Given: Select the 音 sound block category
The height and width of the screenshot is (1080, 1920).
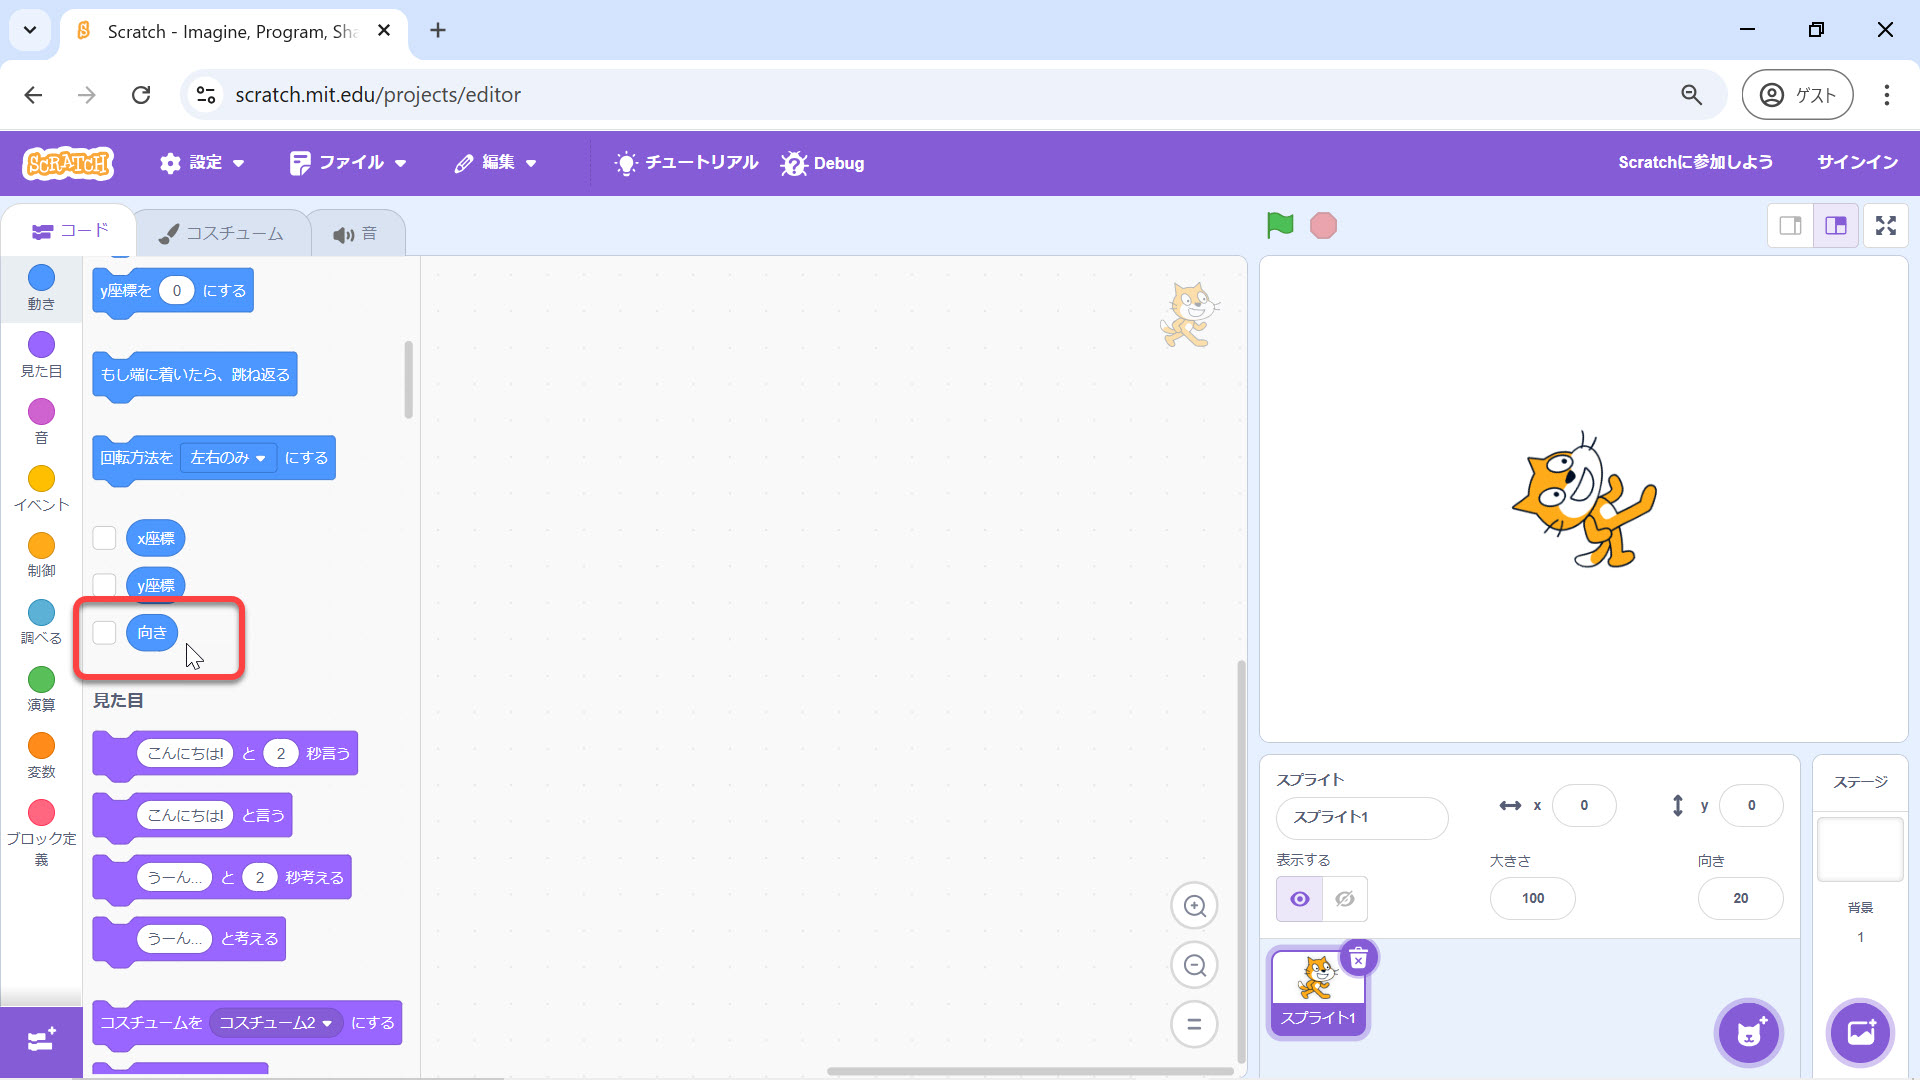Looking at the screenshot, I should pyautogui.click(x=41, y=422).
